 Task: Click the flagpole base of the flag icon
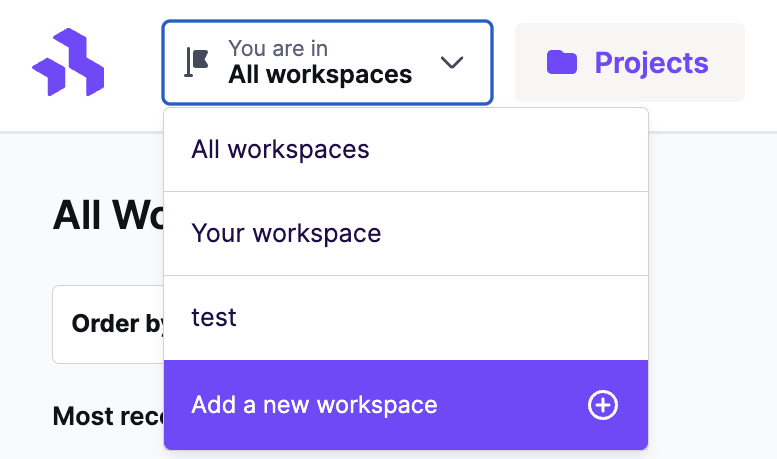[x=188, y=75]
